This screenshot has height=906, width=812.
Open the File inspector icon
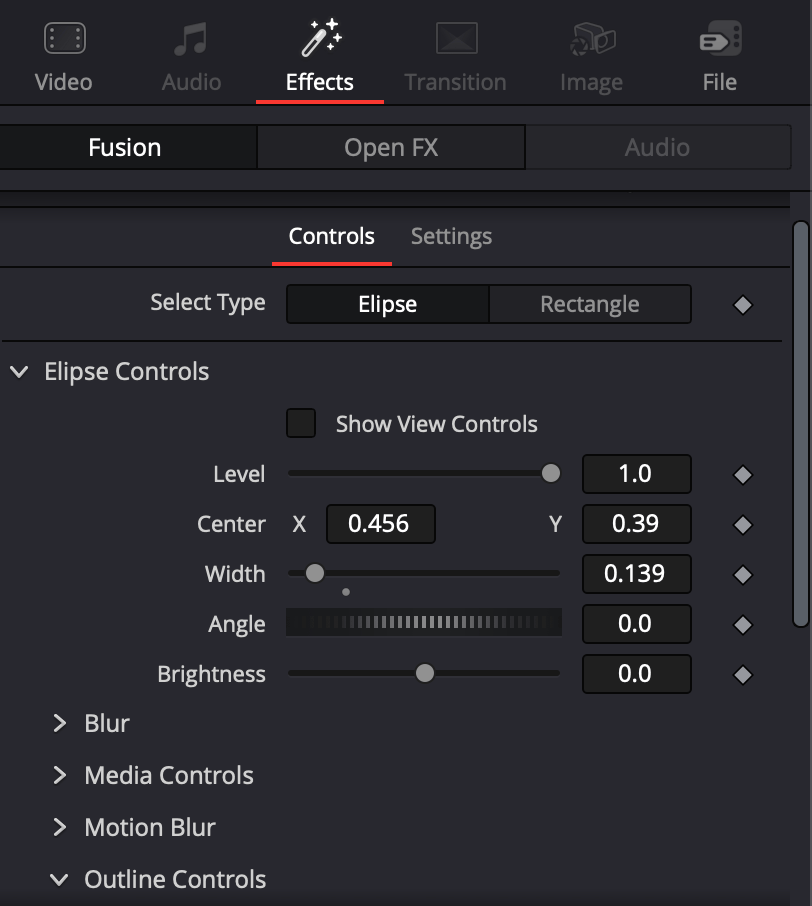tap(721, 38)
